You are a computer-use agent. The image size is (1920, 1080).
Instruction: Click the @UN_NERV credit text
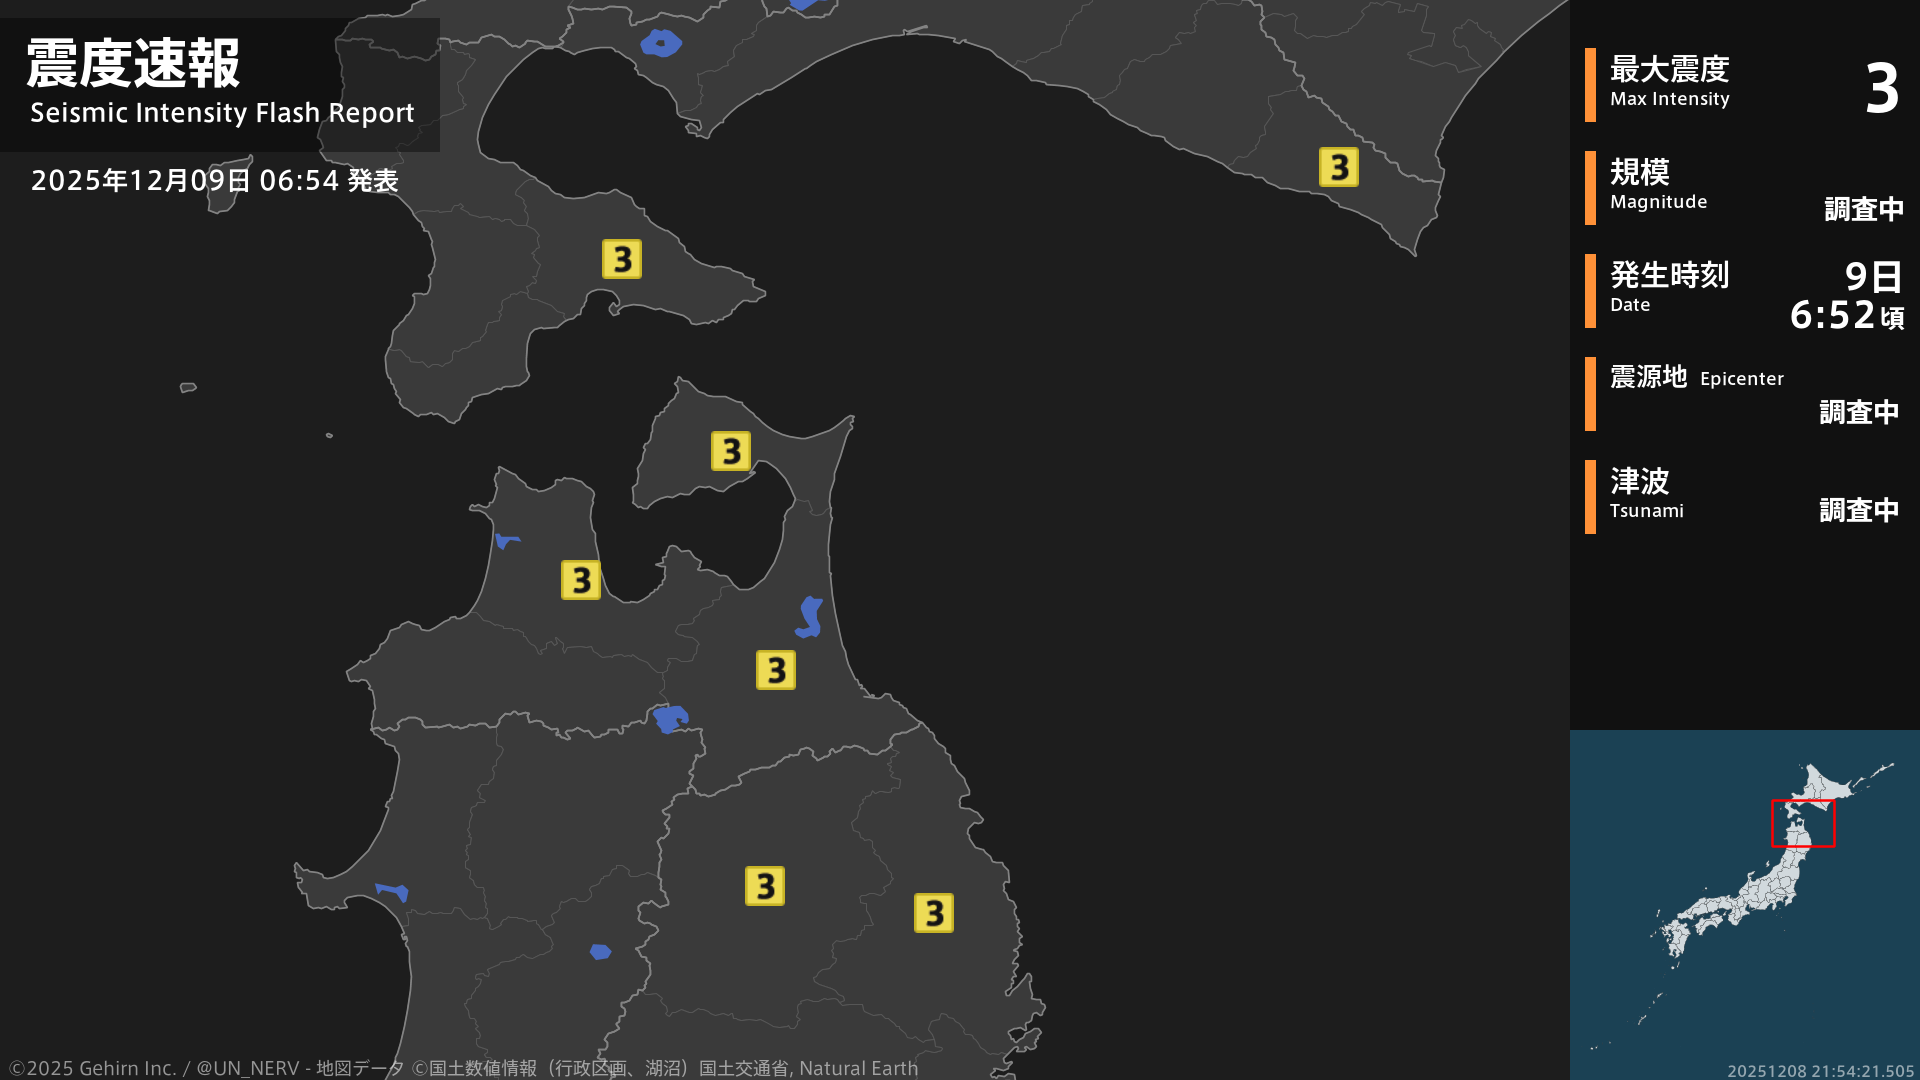point(247,1068)
